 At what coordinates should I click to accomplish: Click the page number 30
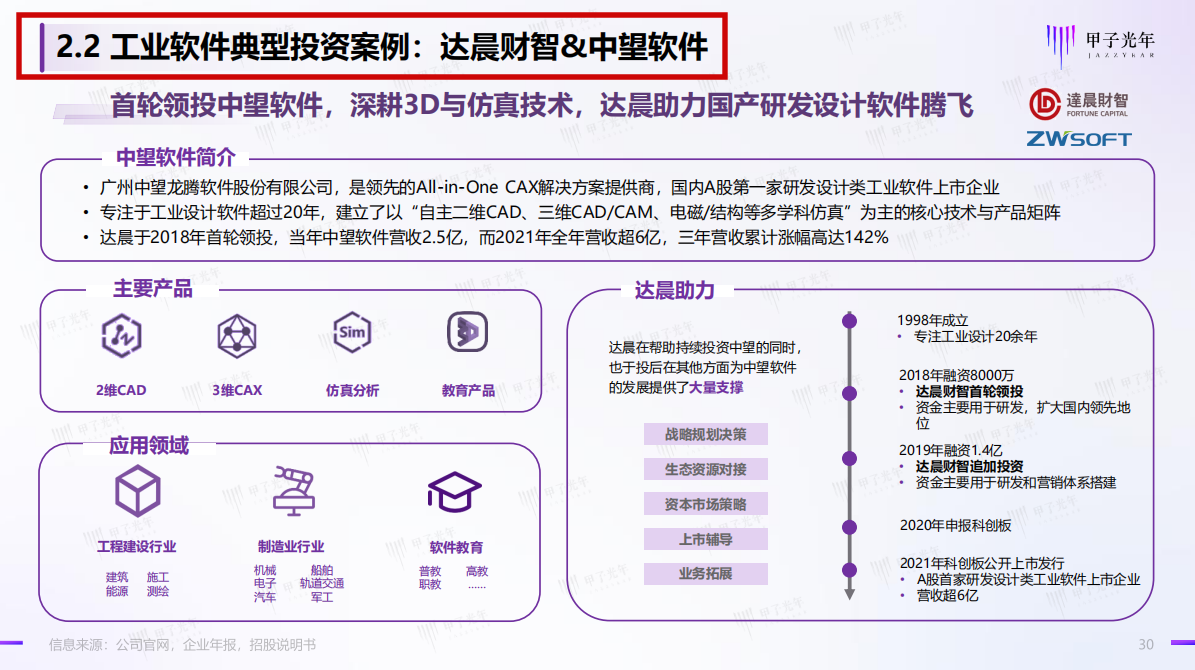[x=1146, y=644]
